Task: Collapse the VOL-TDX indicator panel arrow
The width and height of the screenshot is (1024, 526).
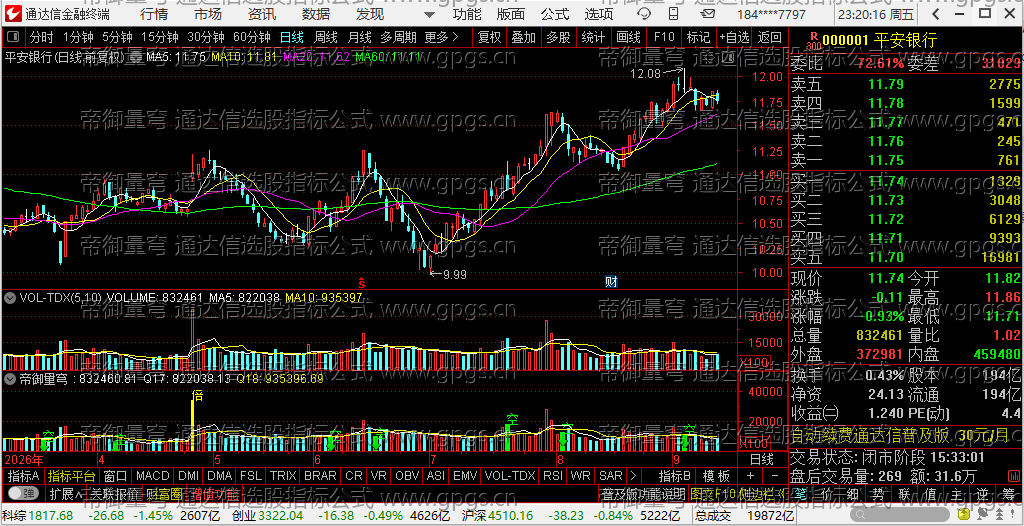Action: [10, 298]
